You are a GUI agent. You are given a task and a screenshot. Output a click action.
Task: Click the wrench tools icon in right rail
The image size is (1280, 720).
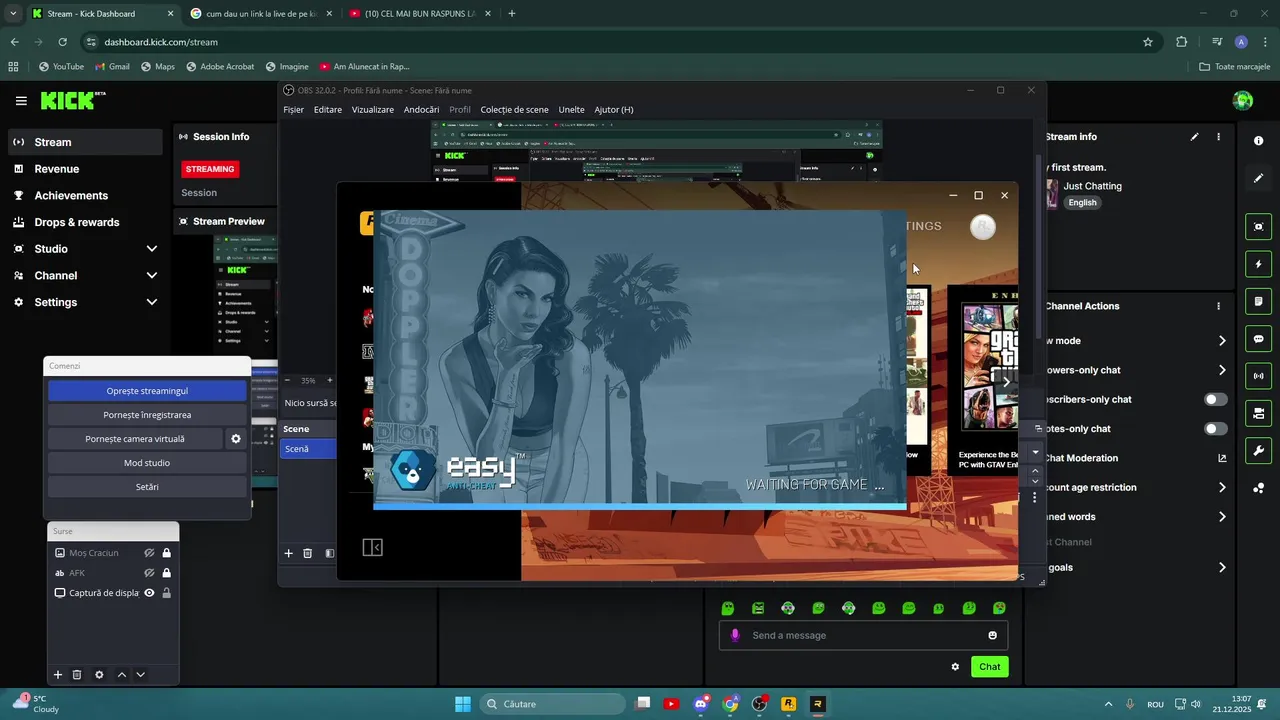point(1259,450)
